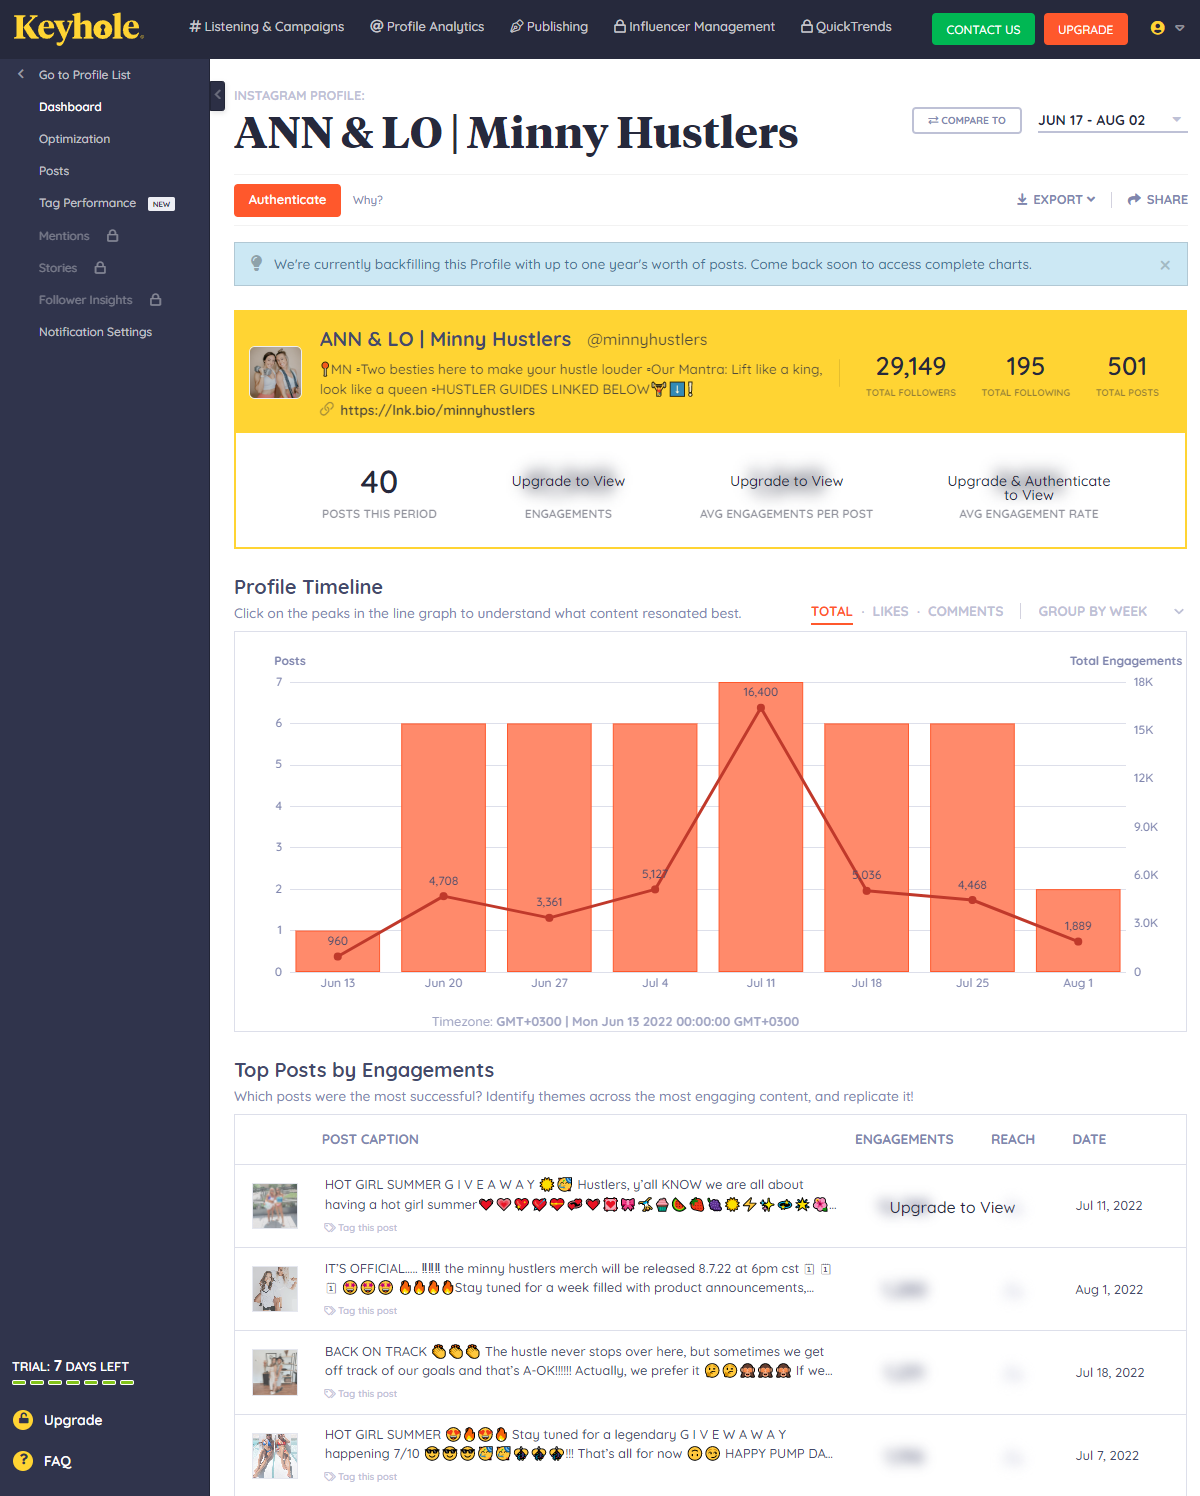The height and width of the screenshot is (1496, 1200).
Task: Click Upgrade to View in the GIVEAWAY row
Action: point(952,1207)
